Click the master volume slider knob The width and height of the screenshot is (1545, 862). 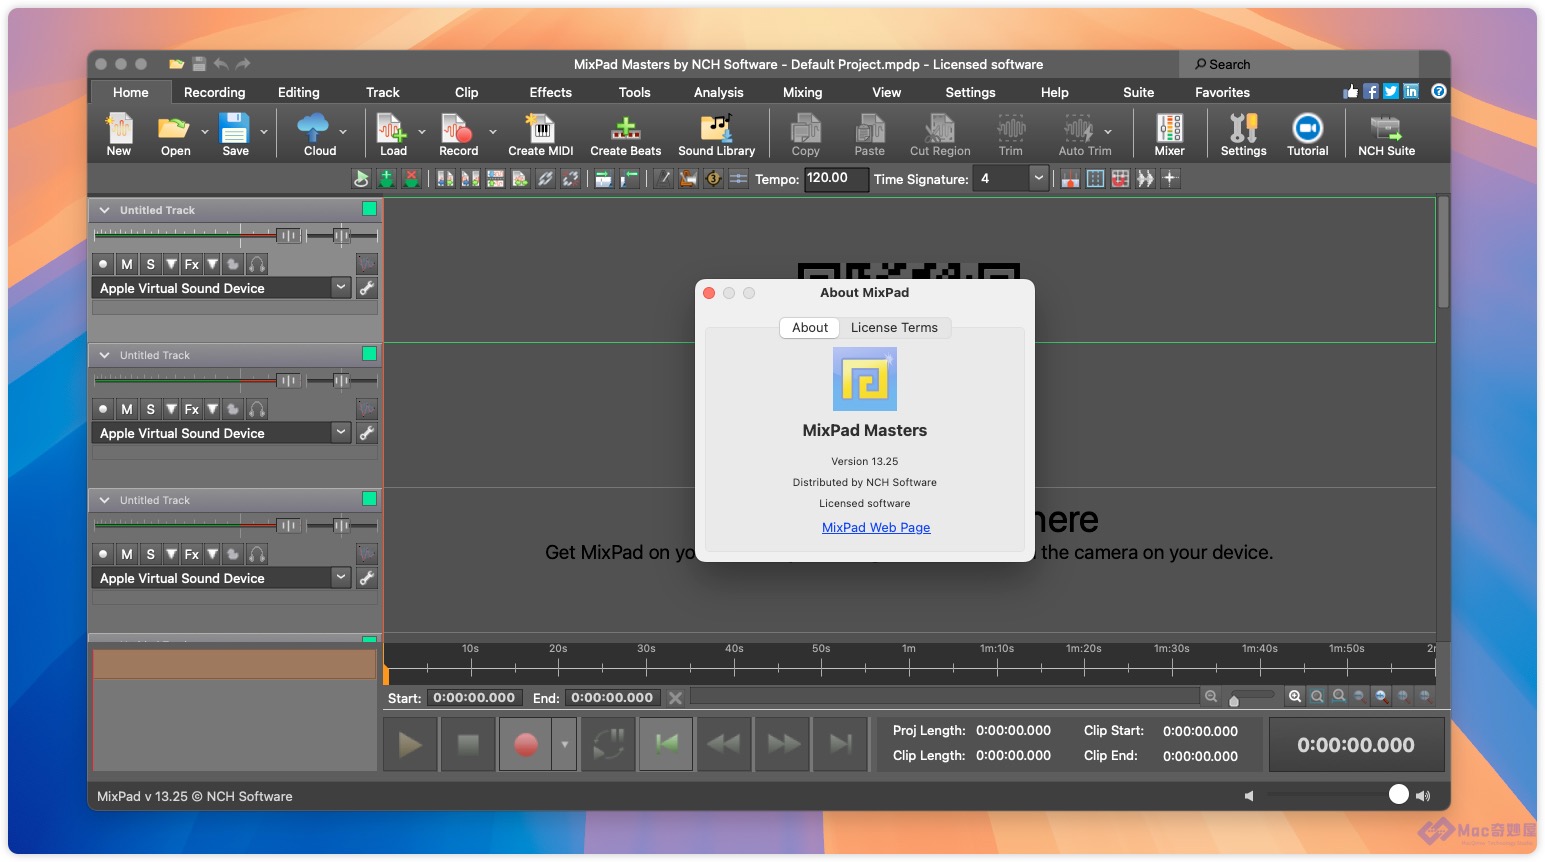pos(1398,794)
